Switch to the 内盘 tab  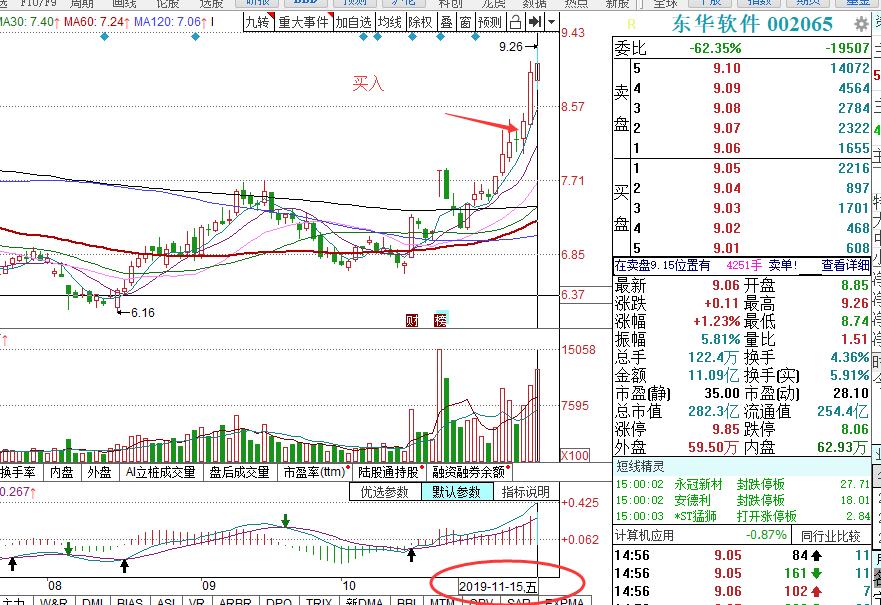click(62, 472)
